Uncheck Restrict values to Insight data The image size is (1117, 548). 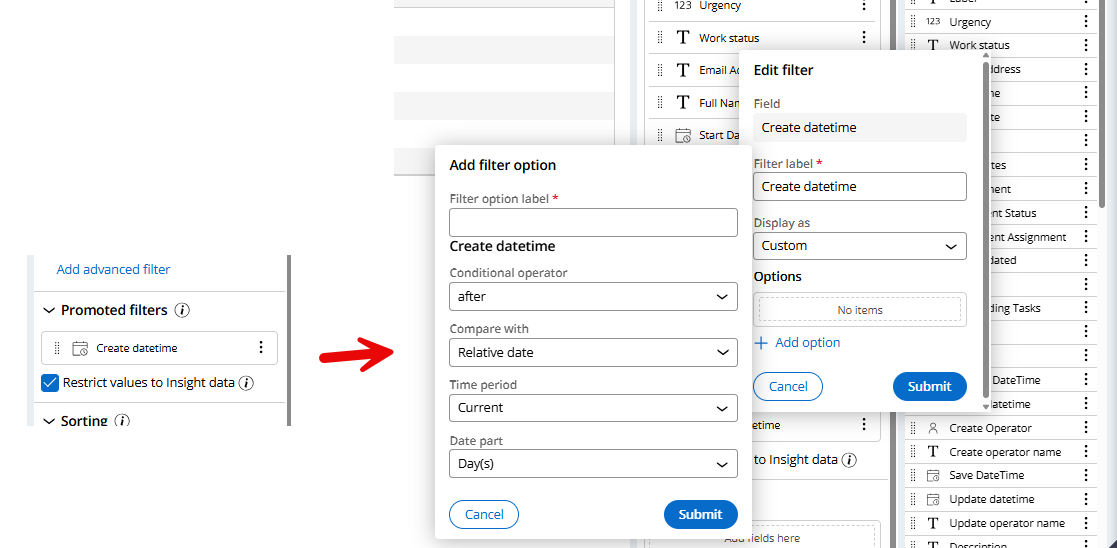pos(50,382)
